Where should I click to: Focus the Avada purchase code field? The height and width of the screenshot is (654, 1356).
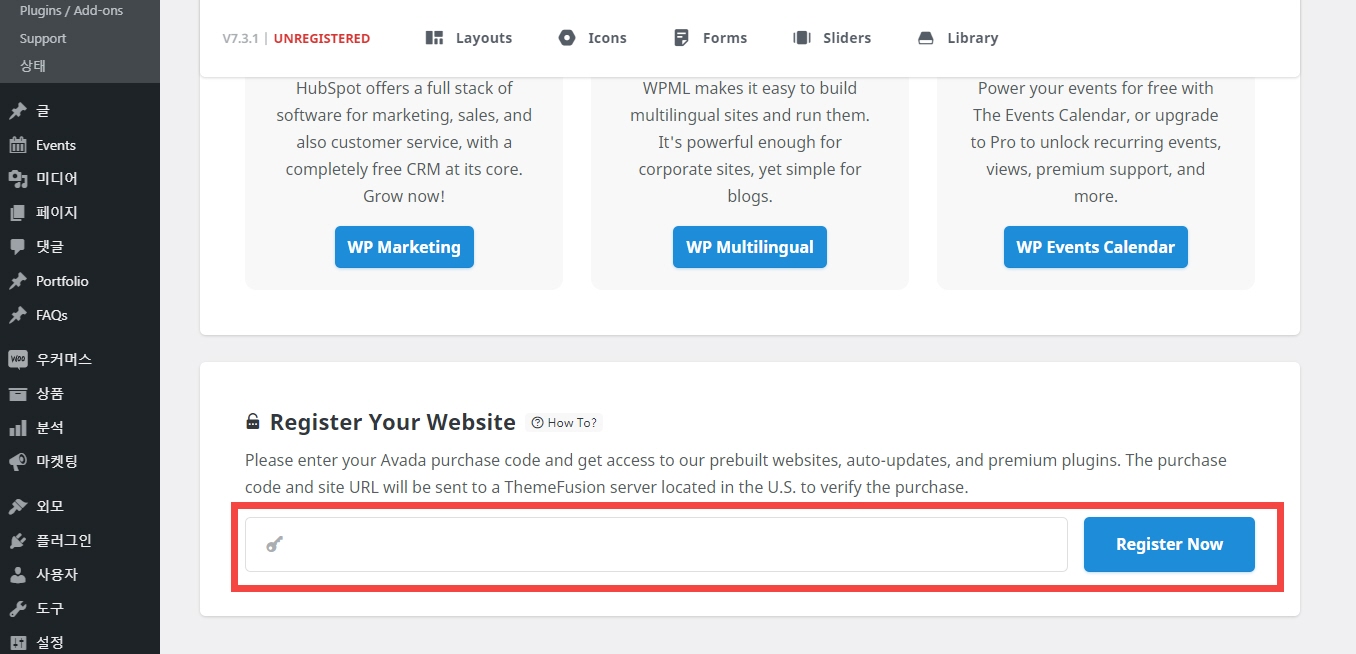tap(656, 544)
